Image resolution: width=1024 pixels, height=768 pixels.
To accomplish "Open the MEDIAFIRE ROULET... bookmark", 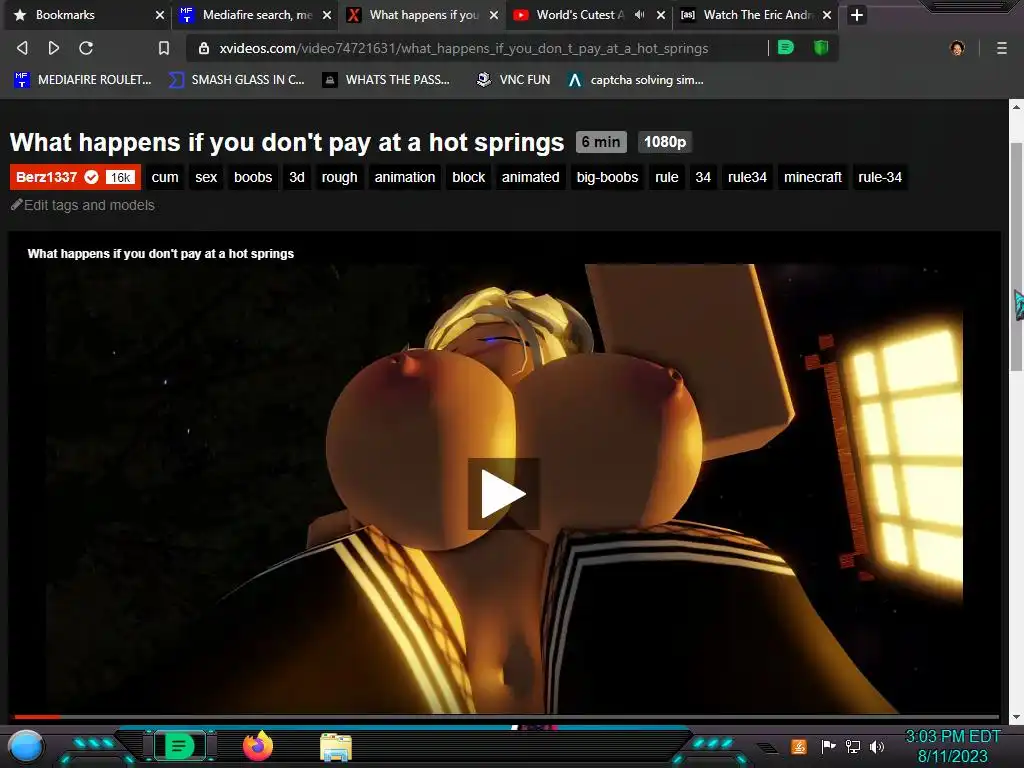I will (x=82, y=80).
